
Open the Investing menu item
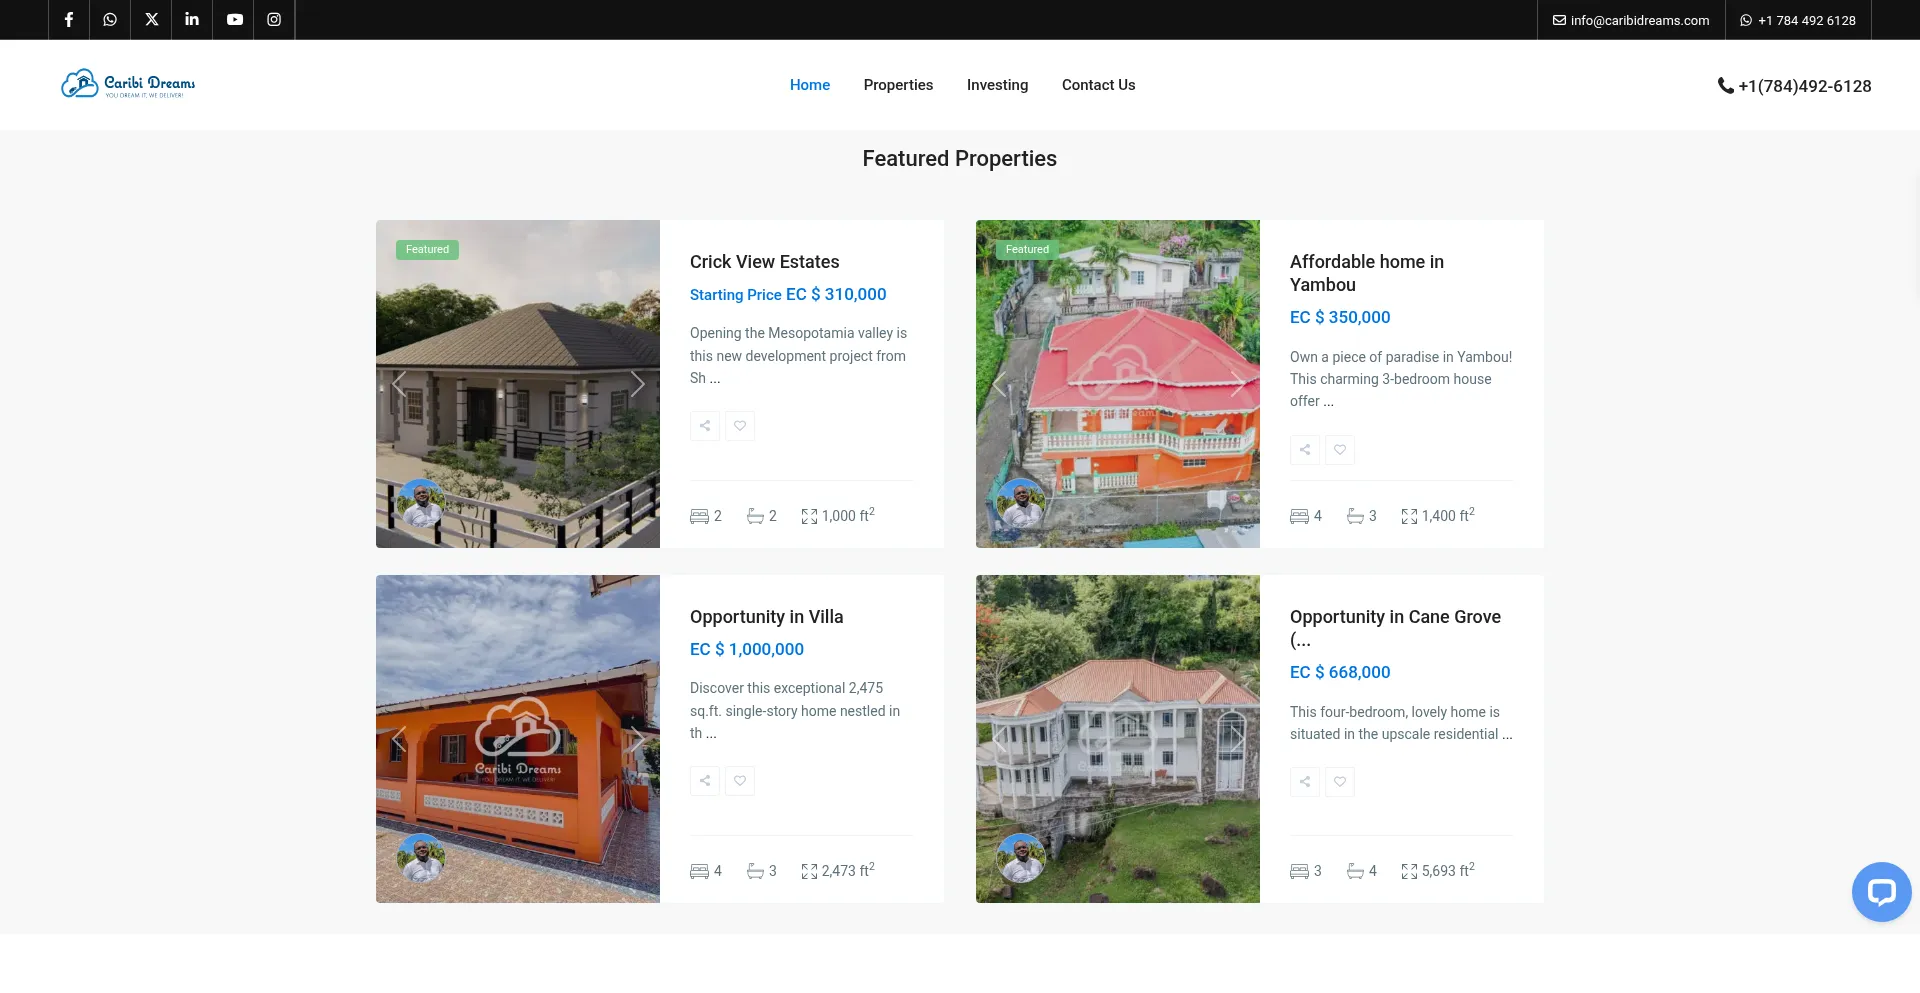[997, 85]
